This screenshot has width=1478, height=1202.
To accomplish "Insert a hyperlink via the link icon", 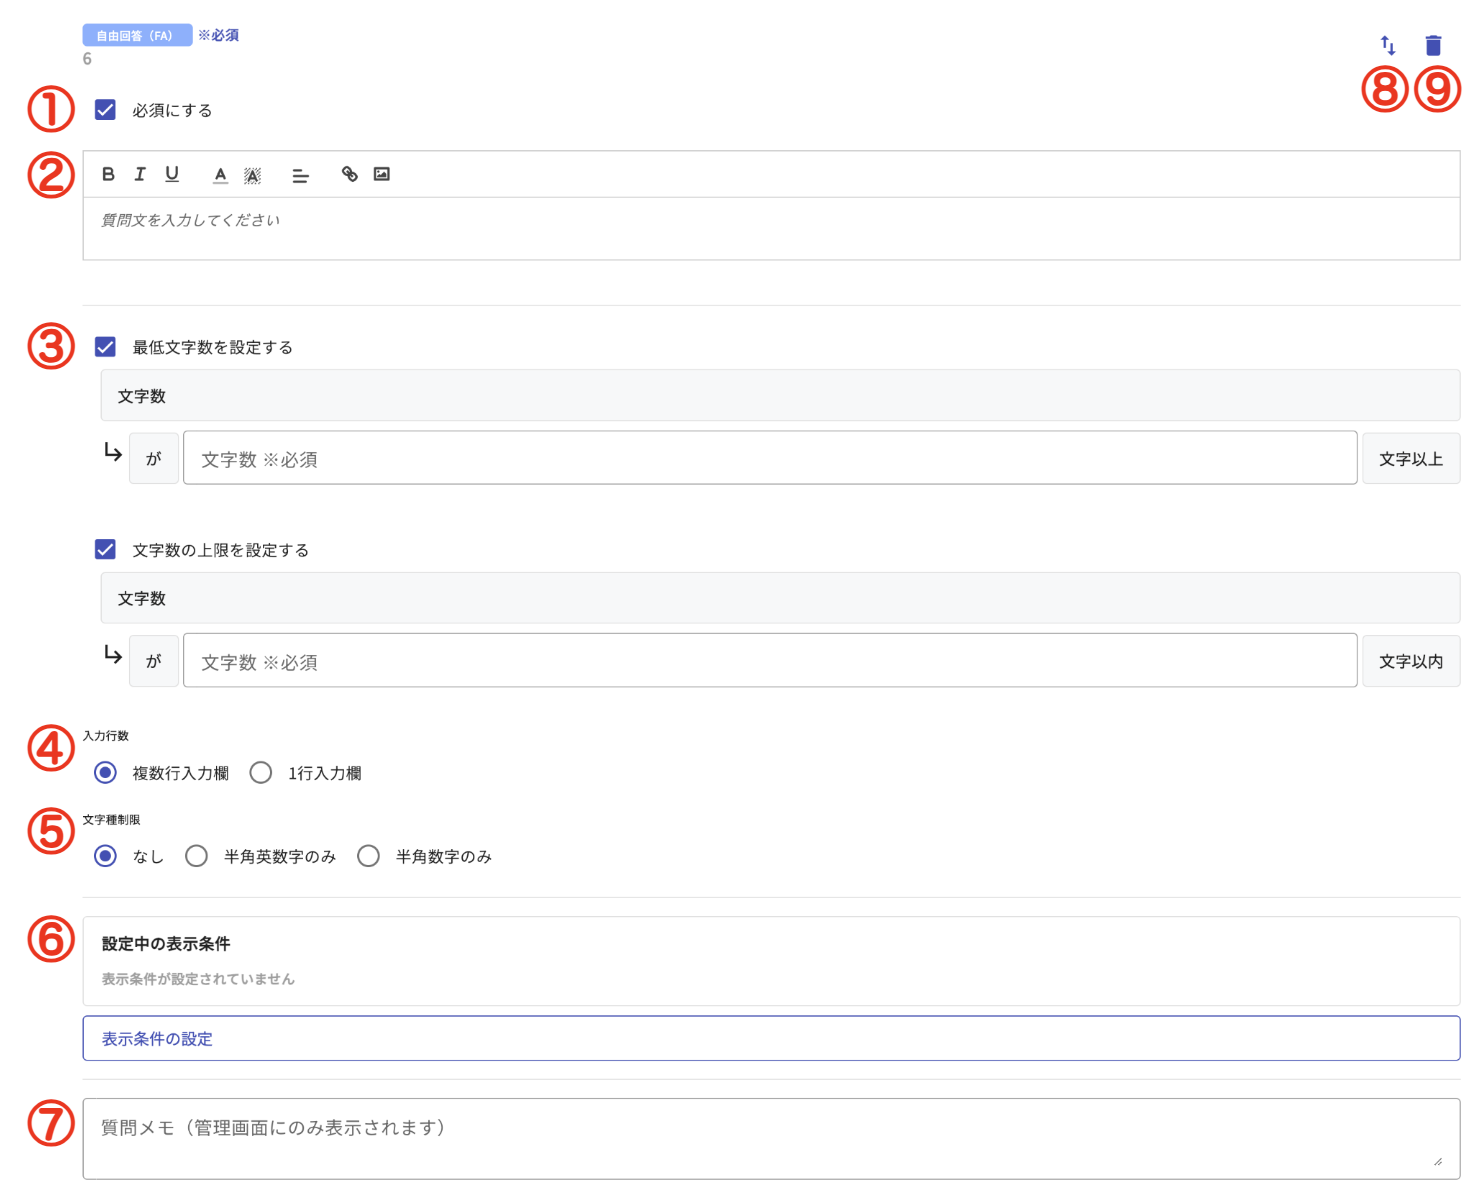I will (x=349, y=174).
